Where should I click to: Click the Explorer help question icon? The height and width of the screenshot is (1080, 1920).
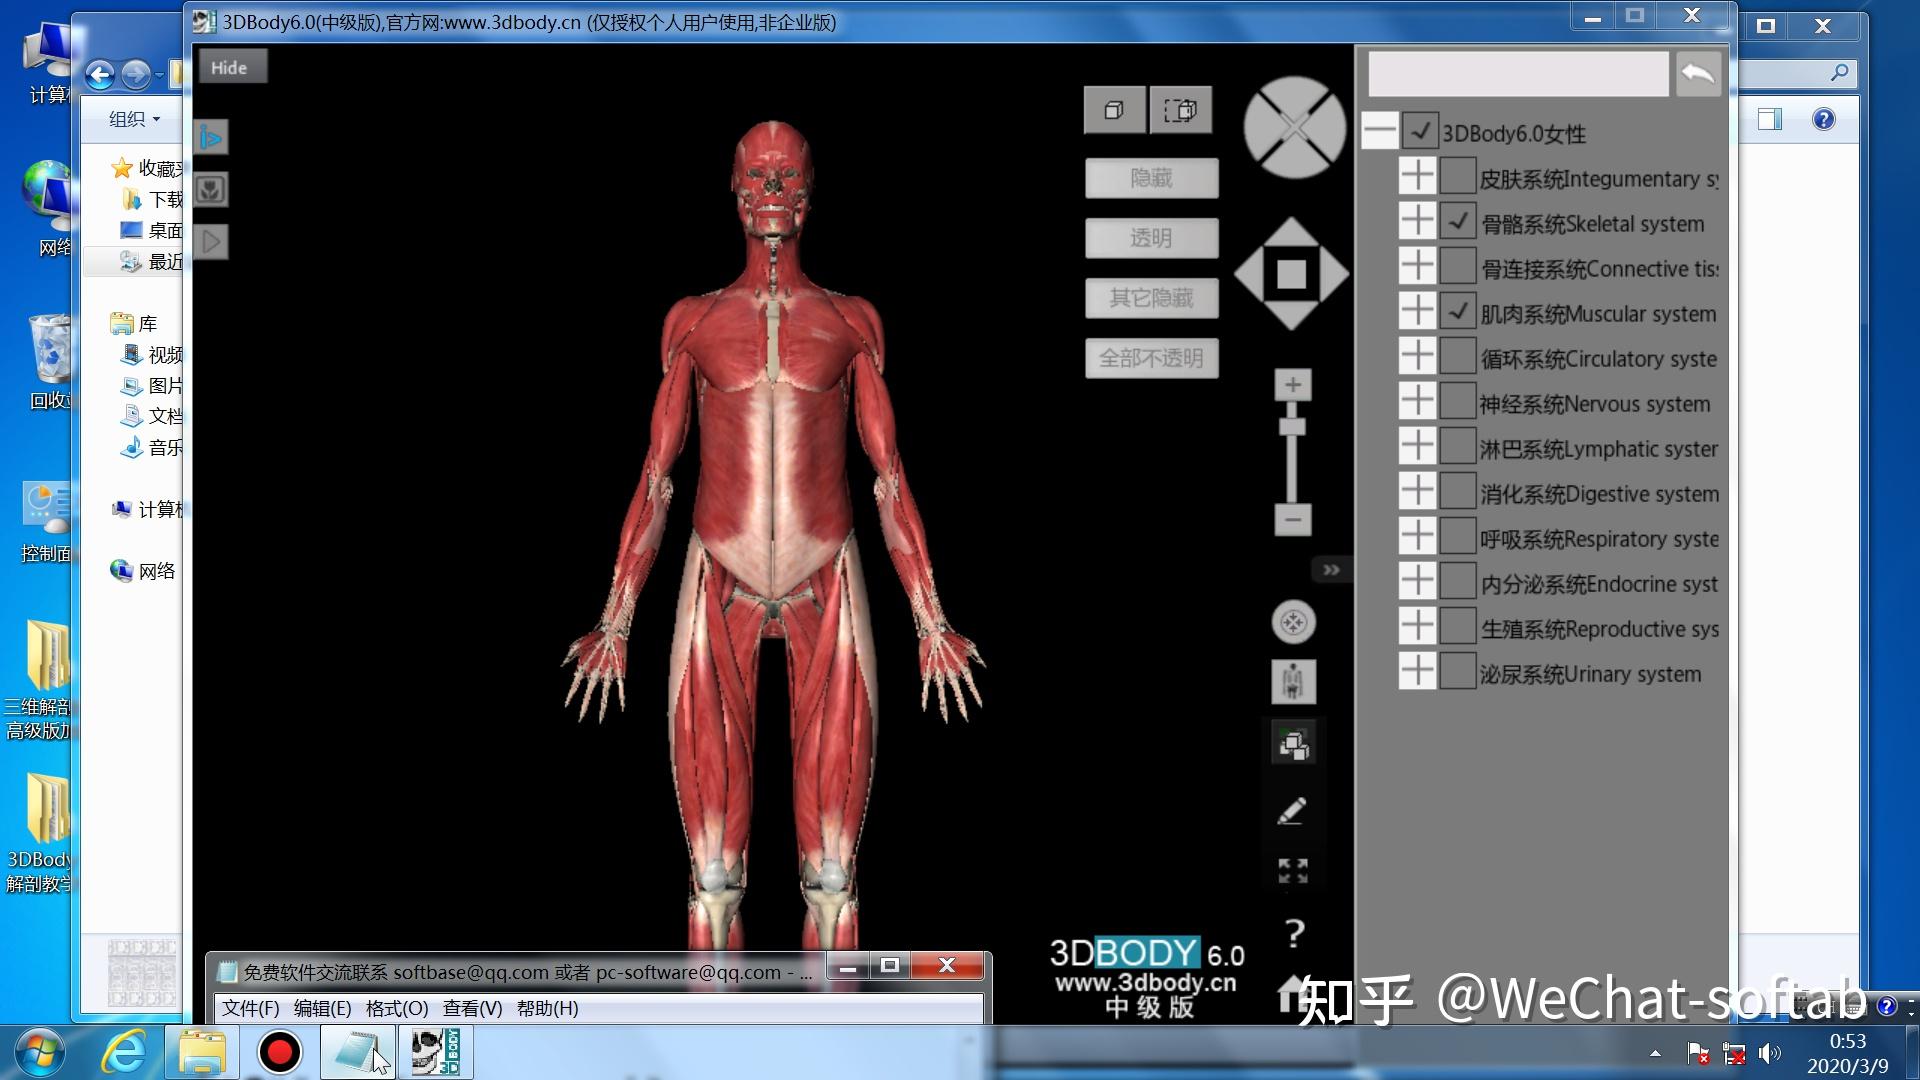[x=1824, y=120]
